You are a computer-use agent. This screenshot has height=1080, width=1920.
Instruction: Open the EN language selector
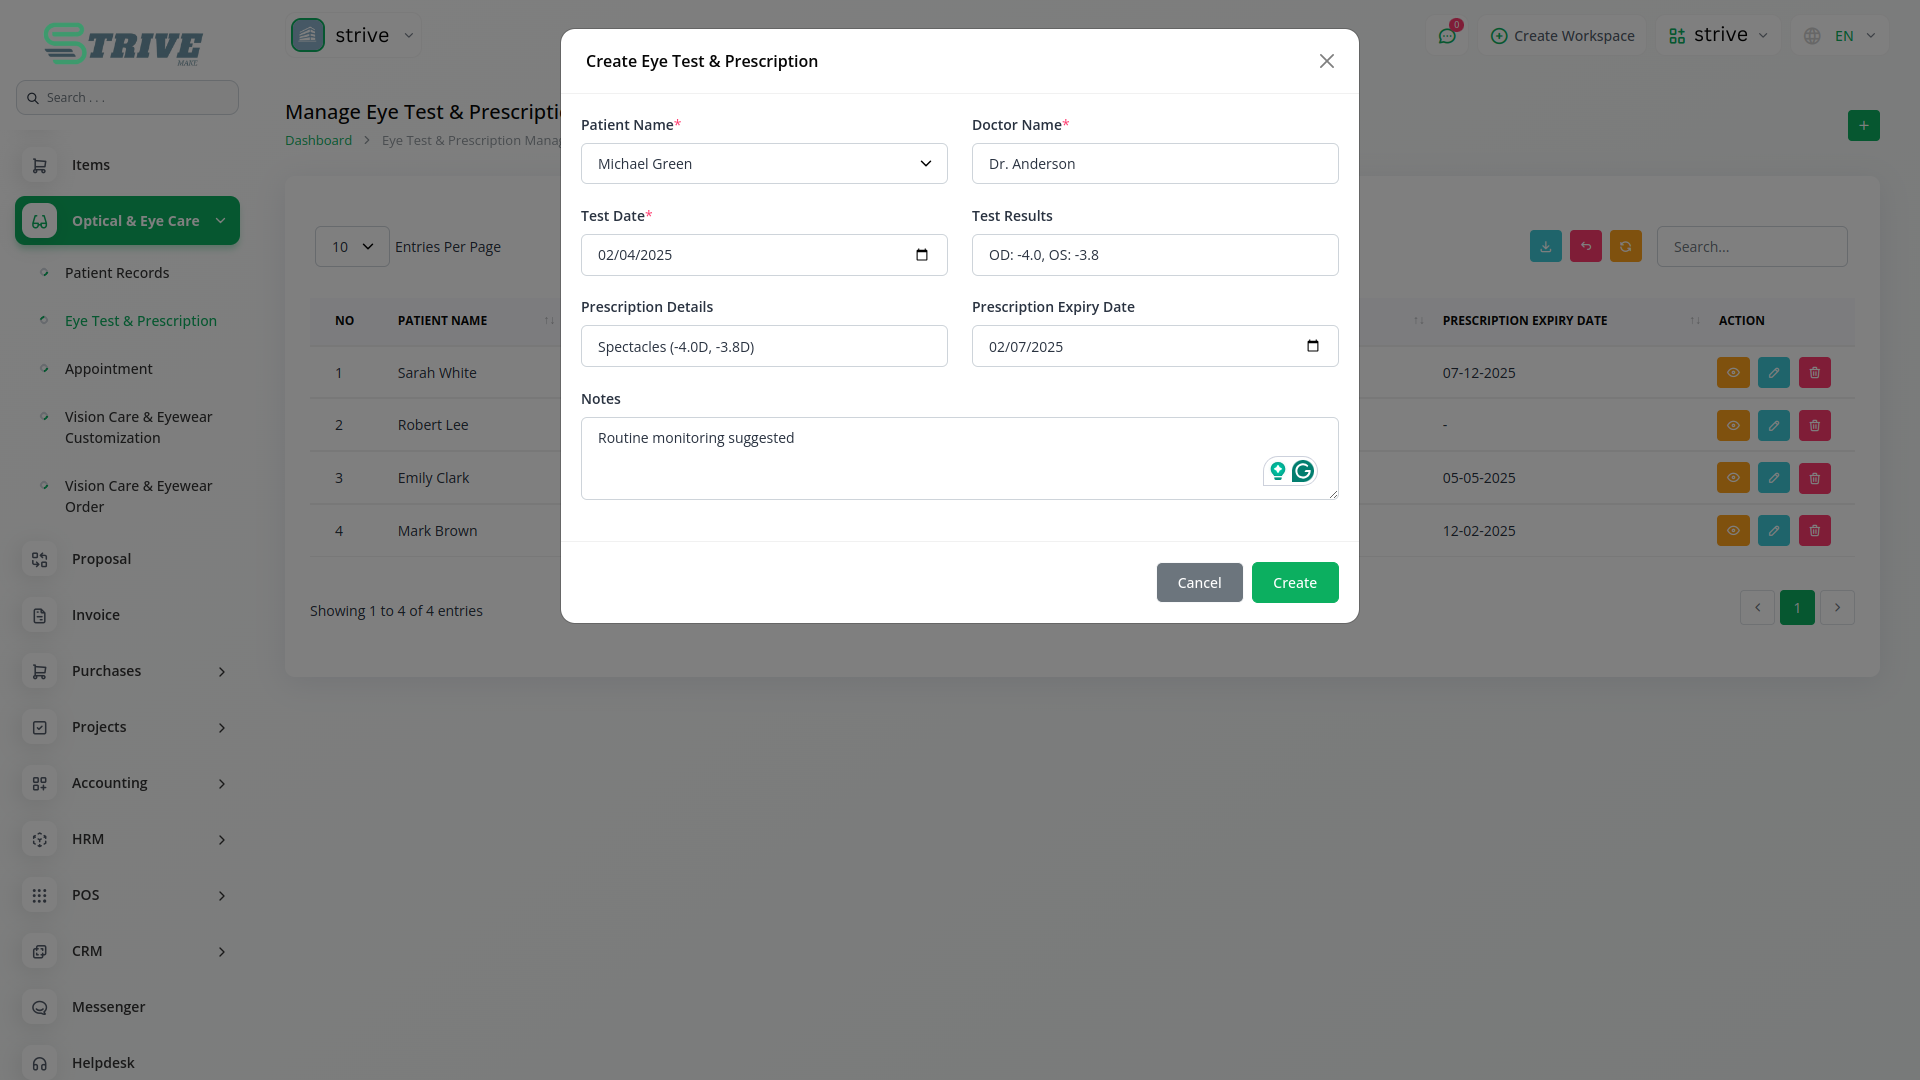1842,36
